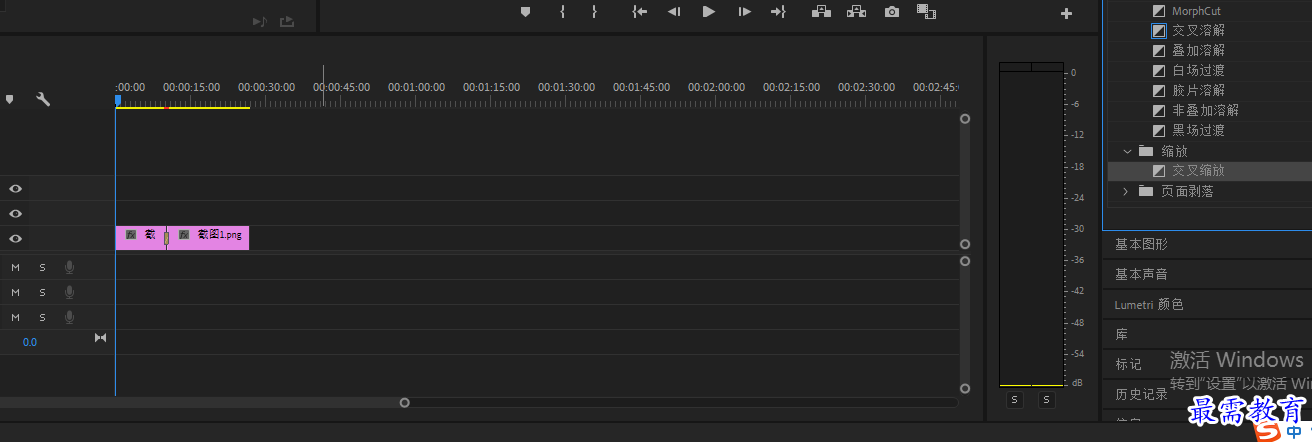Screen dimensions: 1312x442
Task: Go to In point
Action: [x=640, y=12]
